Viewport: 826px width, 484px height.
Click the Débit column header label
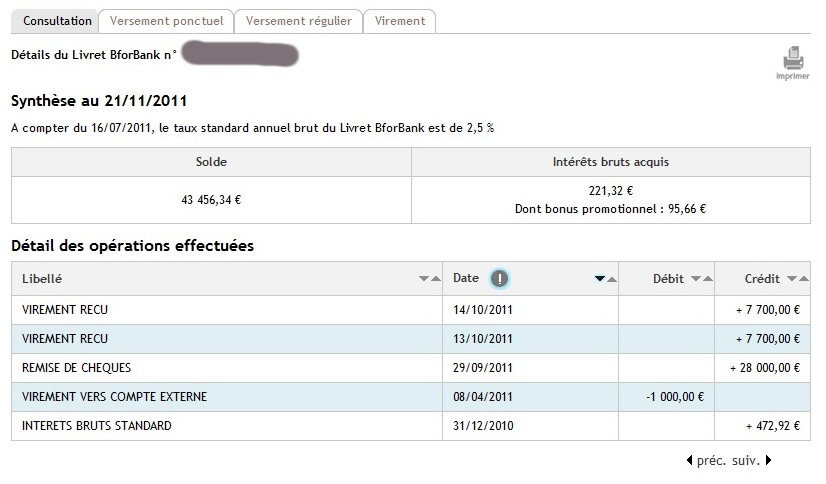pos(668,279)
